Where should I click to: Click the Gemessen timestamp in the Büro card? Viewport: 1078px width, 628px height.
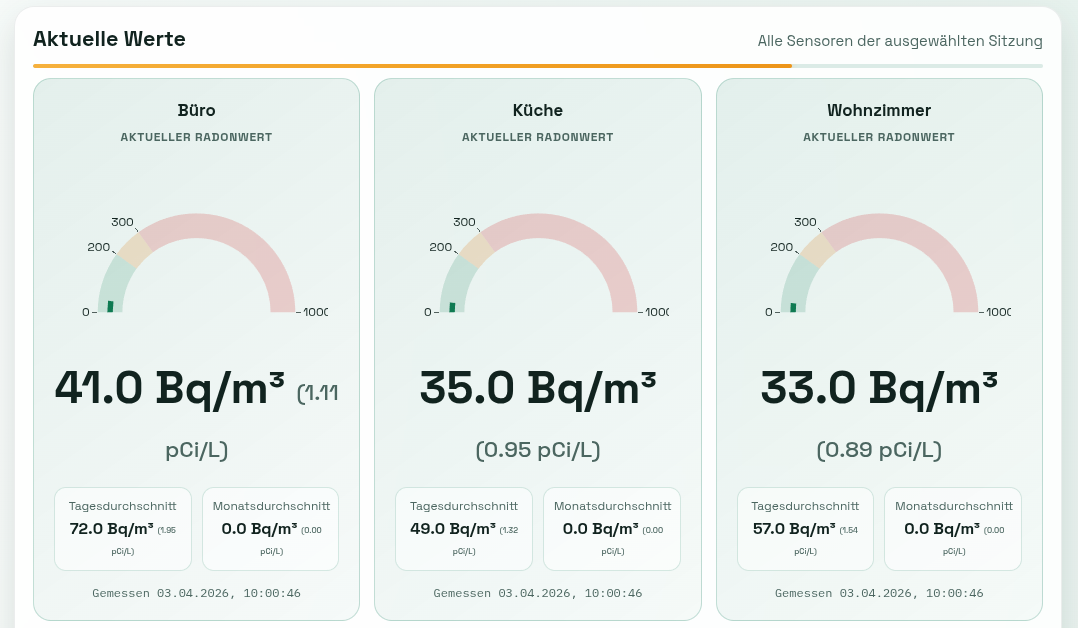[x=196, y=593]
